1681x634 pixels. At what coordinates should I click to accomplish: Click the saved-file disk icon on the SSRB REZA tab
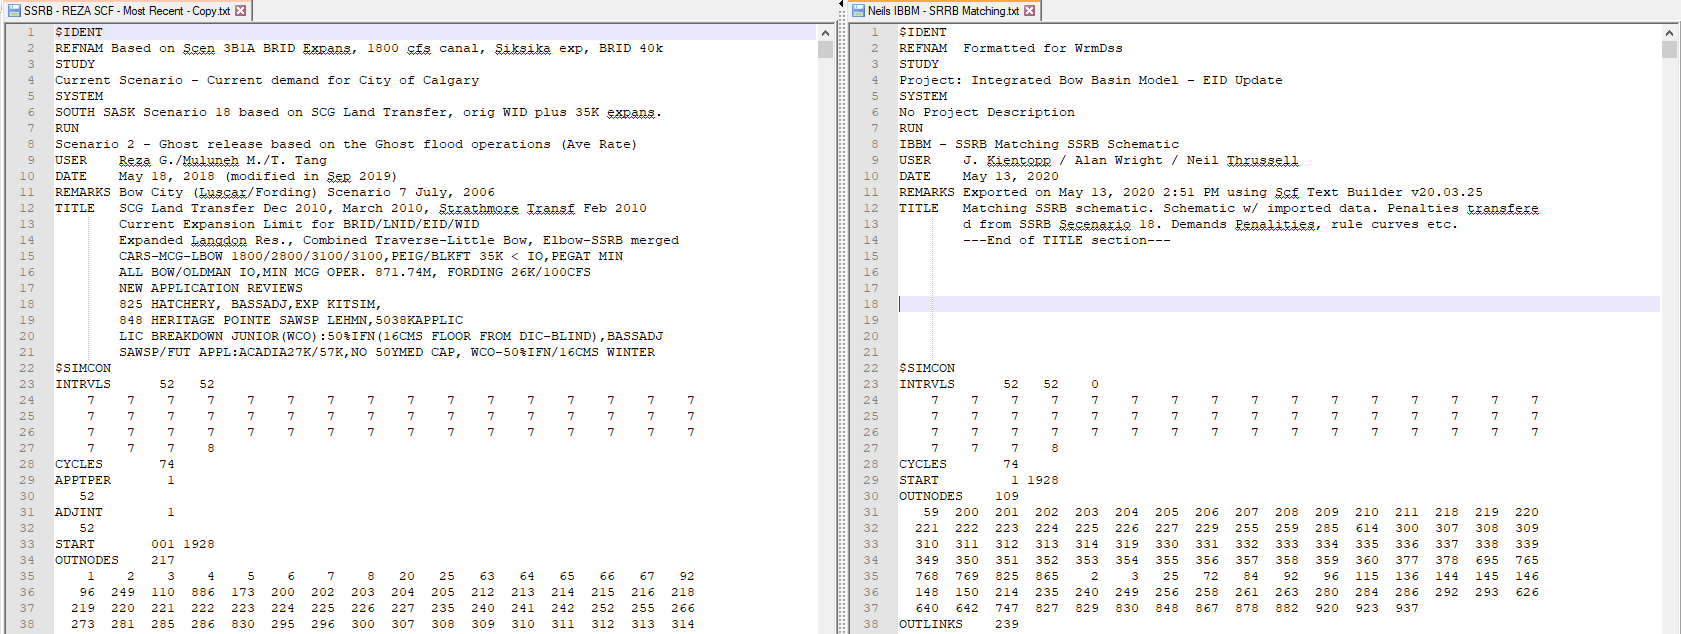tap(14, 11)
